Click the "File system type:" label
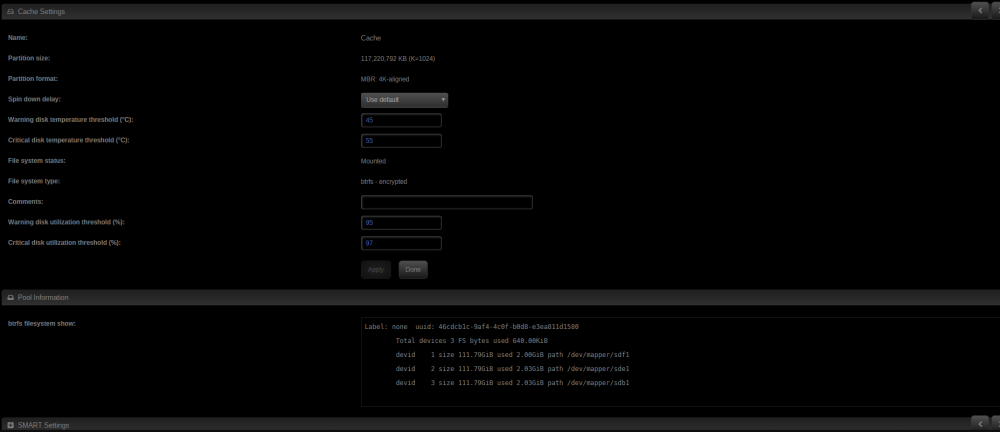The height and width of the screenshot is (432, 1000). pos(33,181)
